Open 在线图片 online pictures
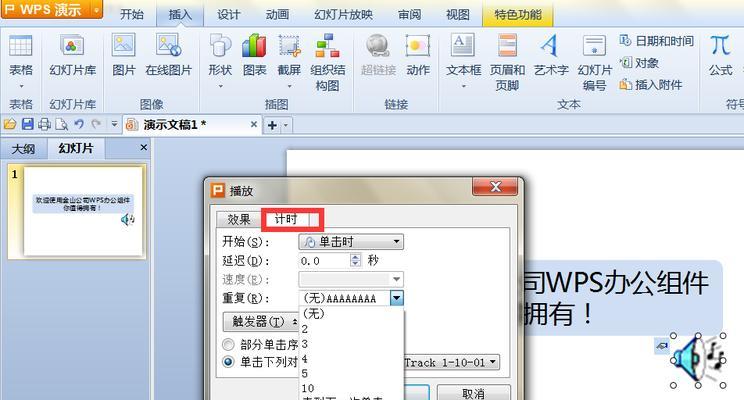The width and height of the screenshot is (744, 400). 168,46
